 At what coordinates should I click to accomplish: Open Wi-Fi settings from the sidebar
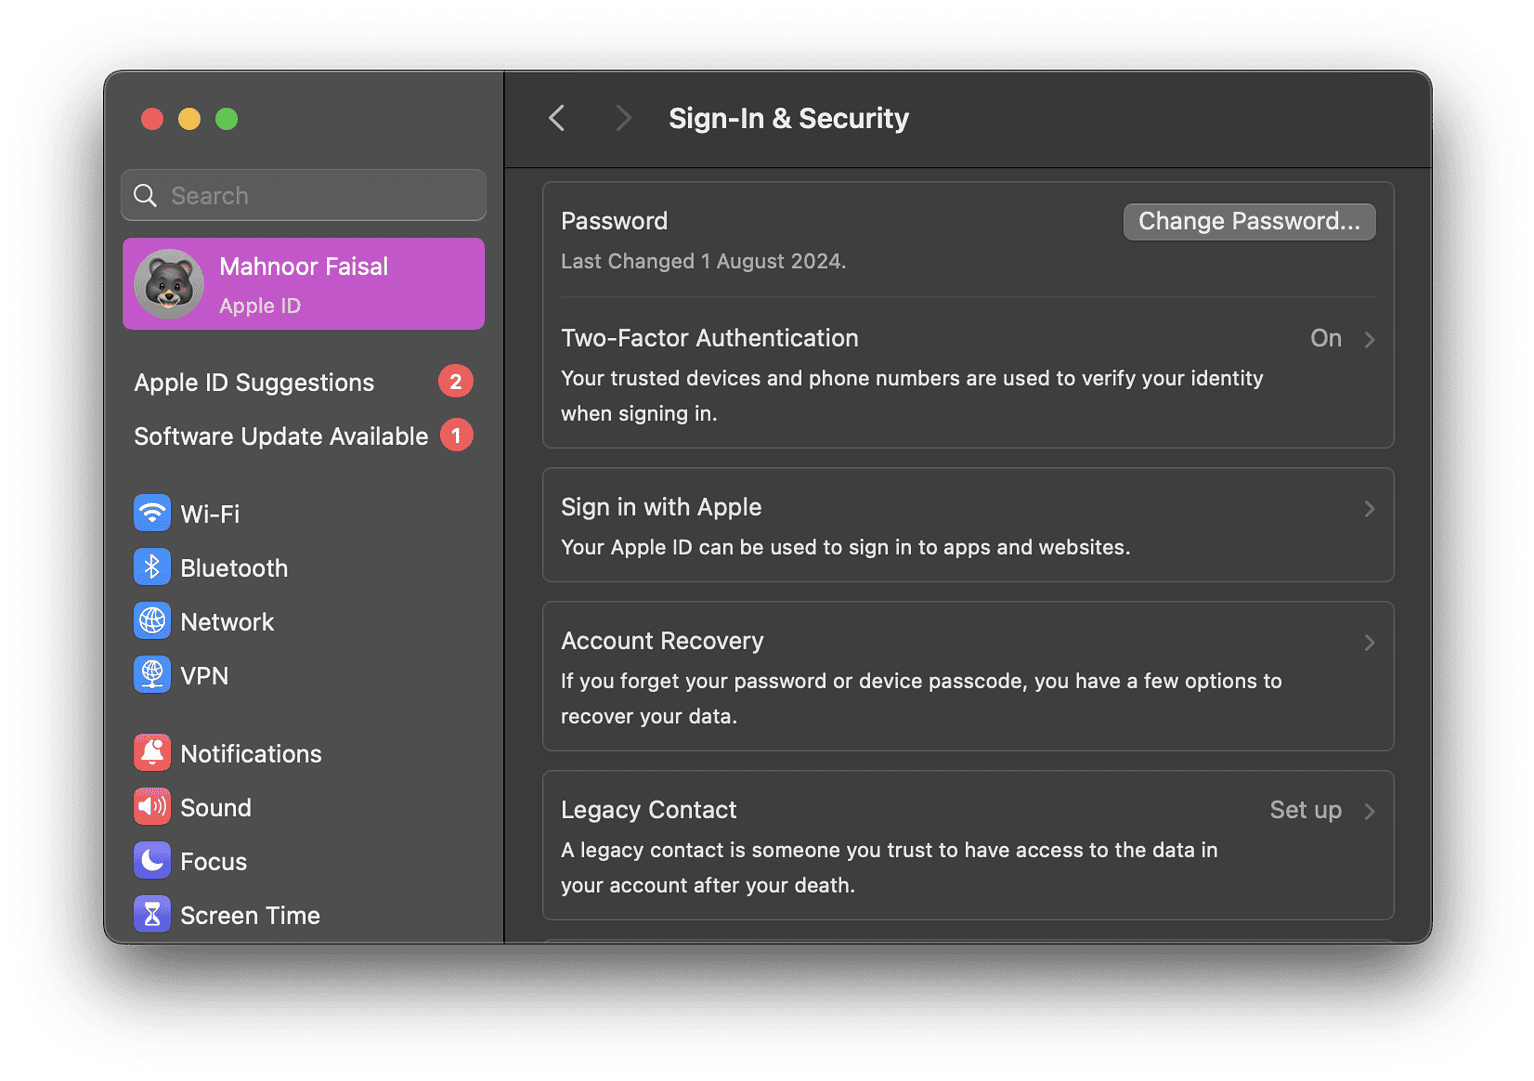pyautogui.click(x=209, y=513)
